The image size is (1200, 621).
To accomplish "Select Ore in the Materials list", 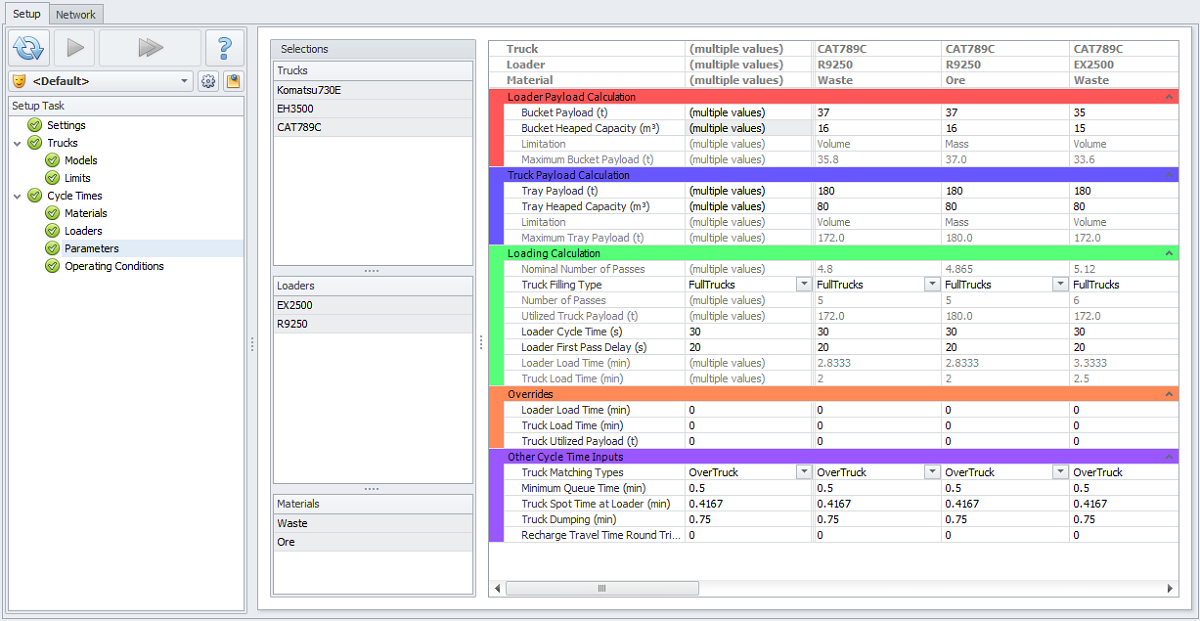I will pyautogui.click(x=286, y=542).
